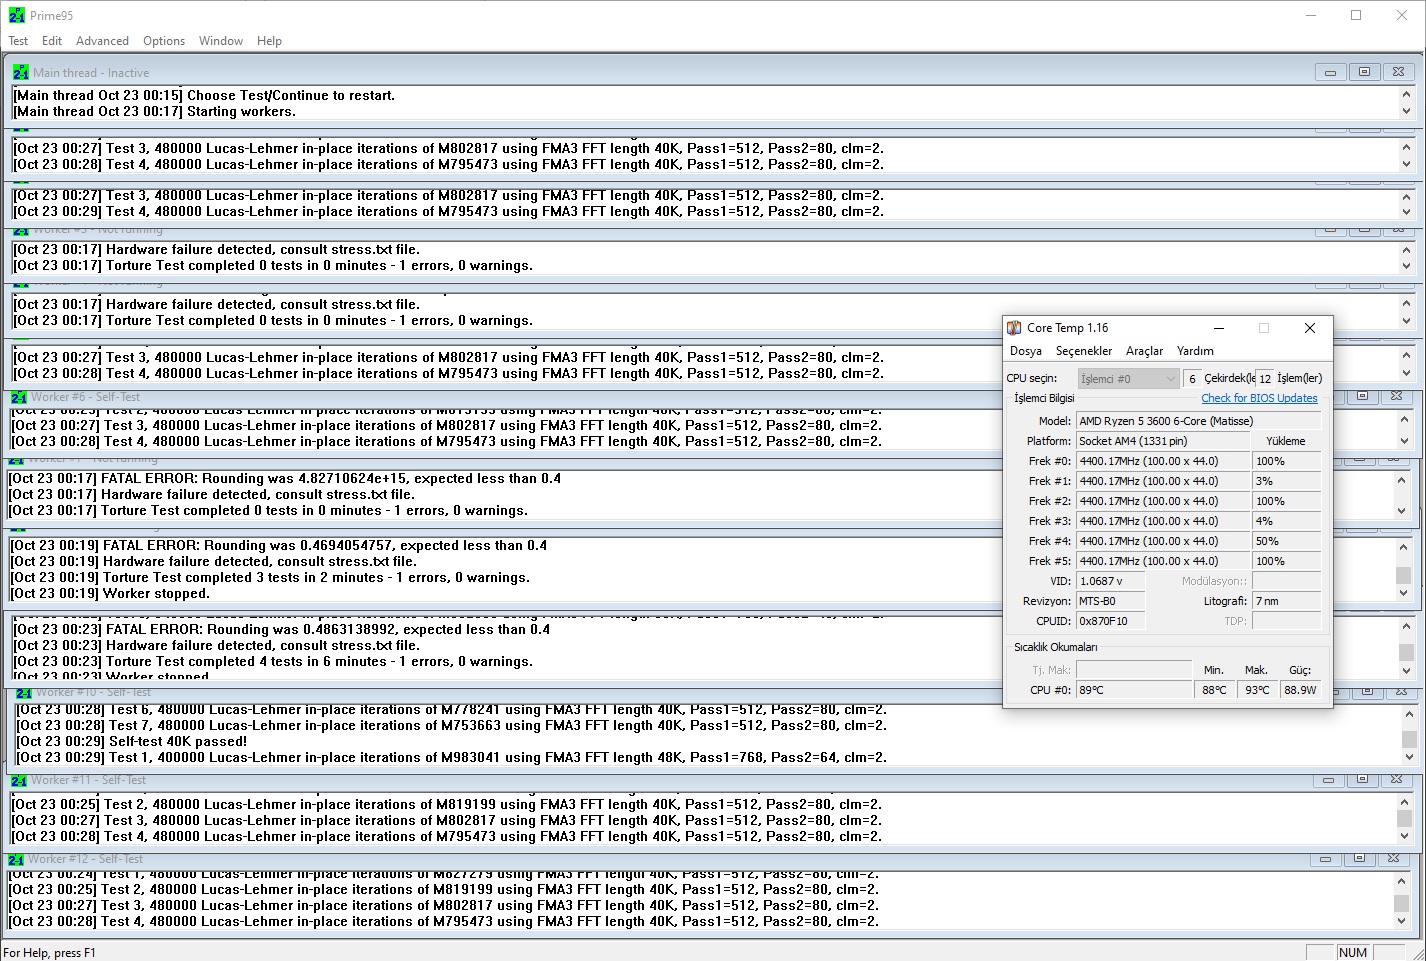Click the Core Temp title bar icon
This screenshot has width=1426, height=961.
point(1014,328)
